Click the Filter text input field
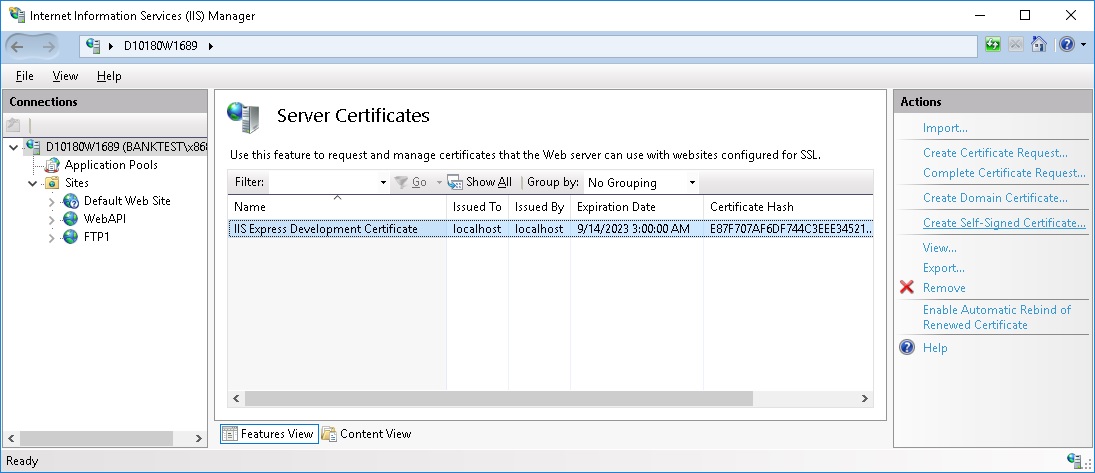The image size is (1095, 473). tap(324, 182)
